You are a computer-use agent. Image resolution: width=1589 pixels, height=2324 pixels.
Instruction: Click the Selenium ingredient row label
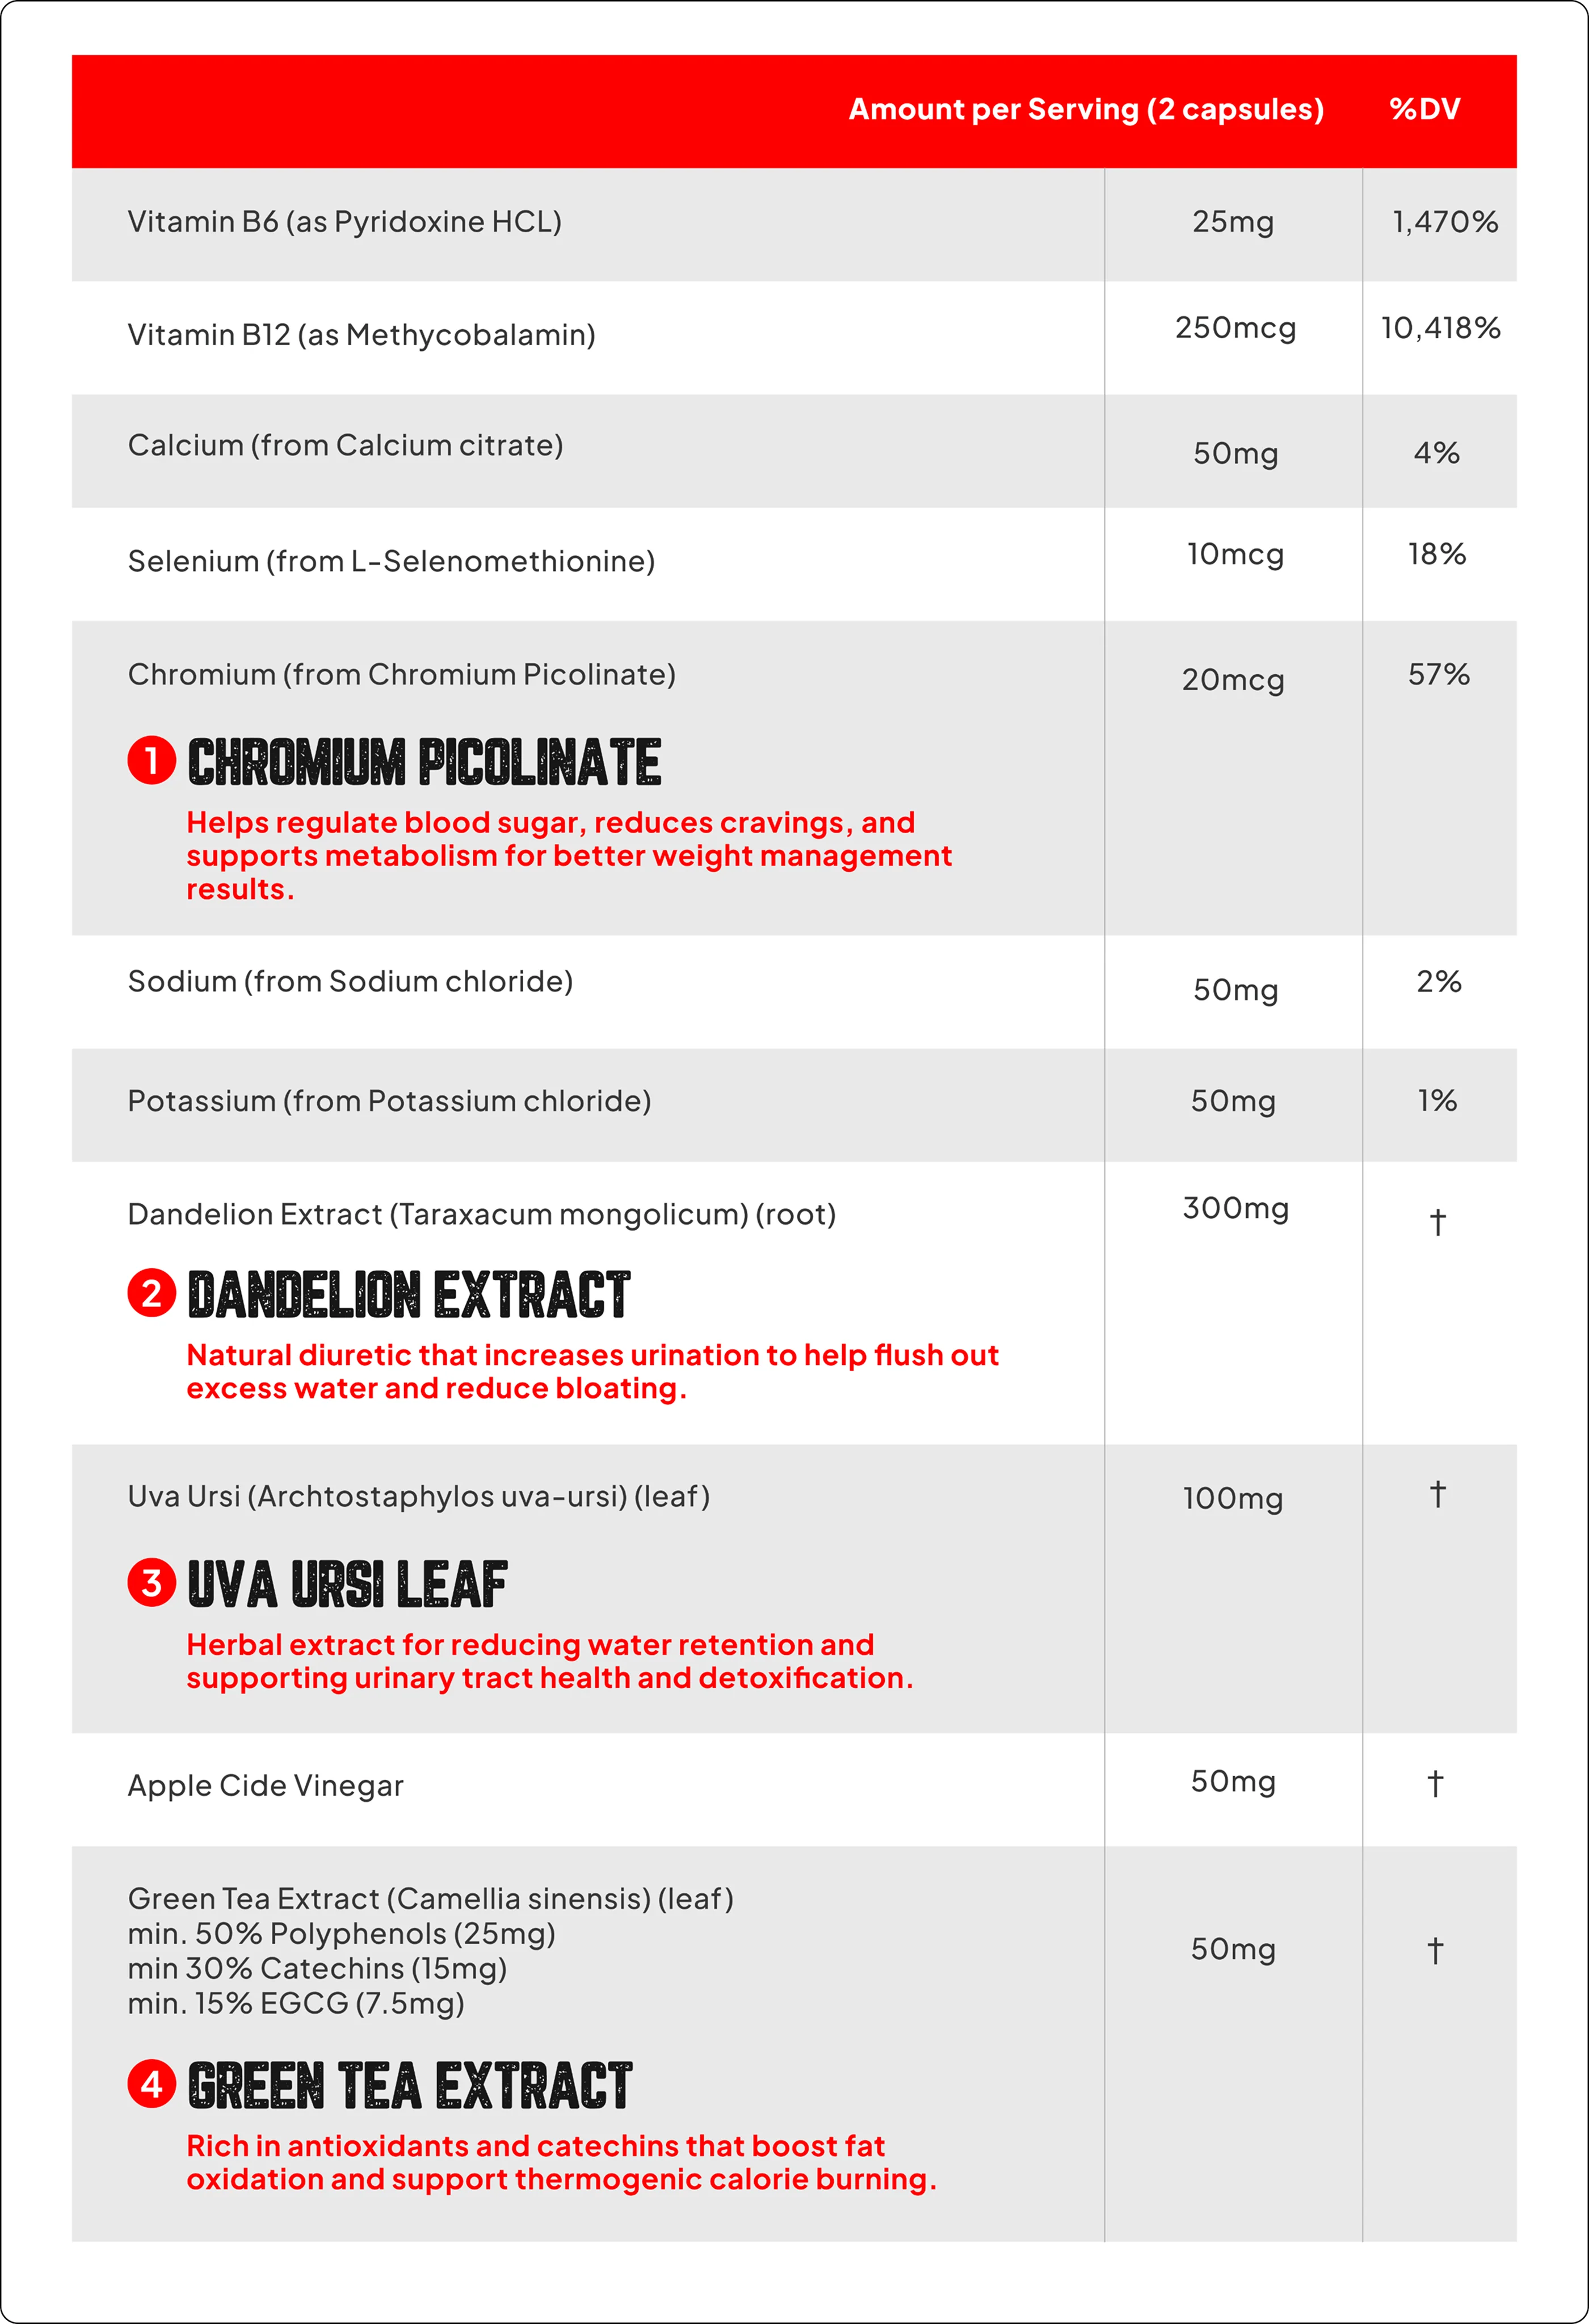[391, 561]
